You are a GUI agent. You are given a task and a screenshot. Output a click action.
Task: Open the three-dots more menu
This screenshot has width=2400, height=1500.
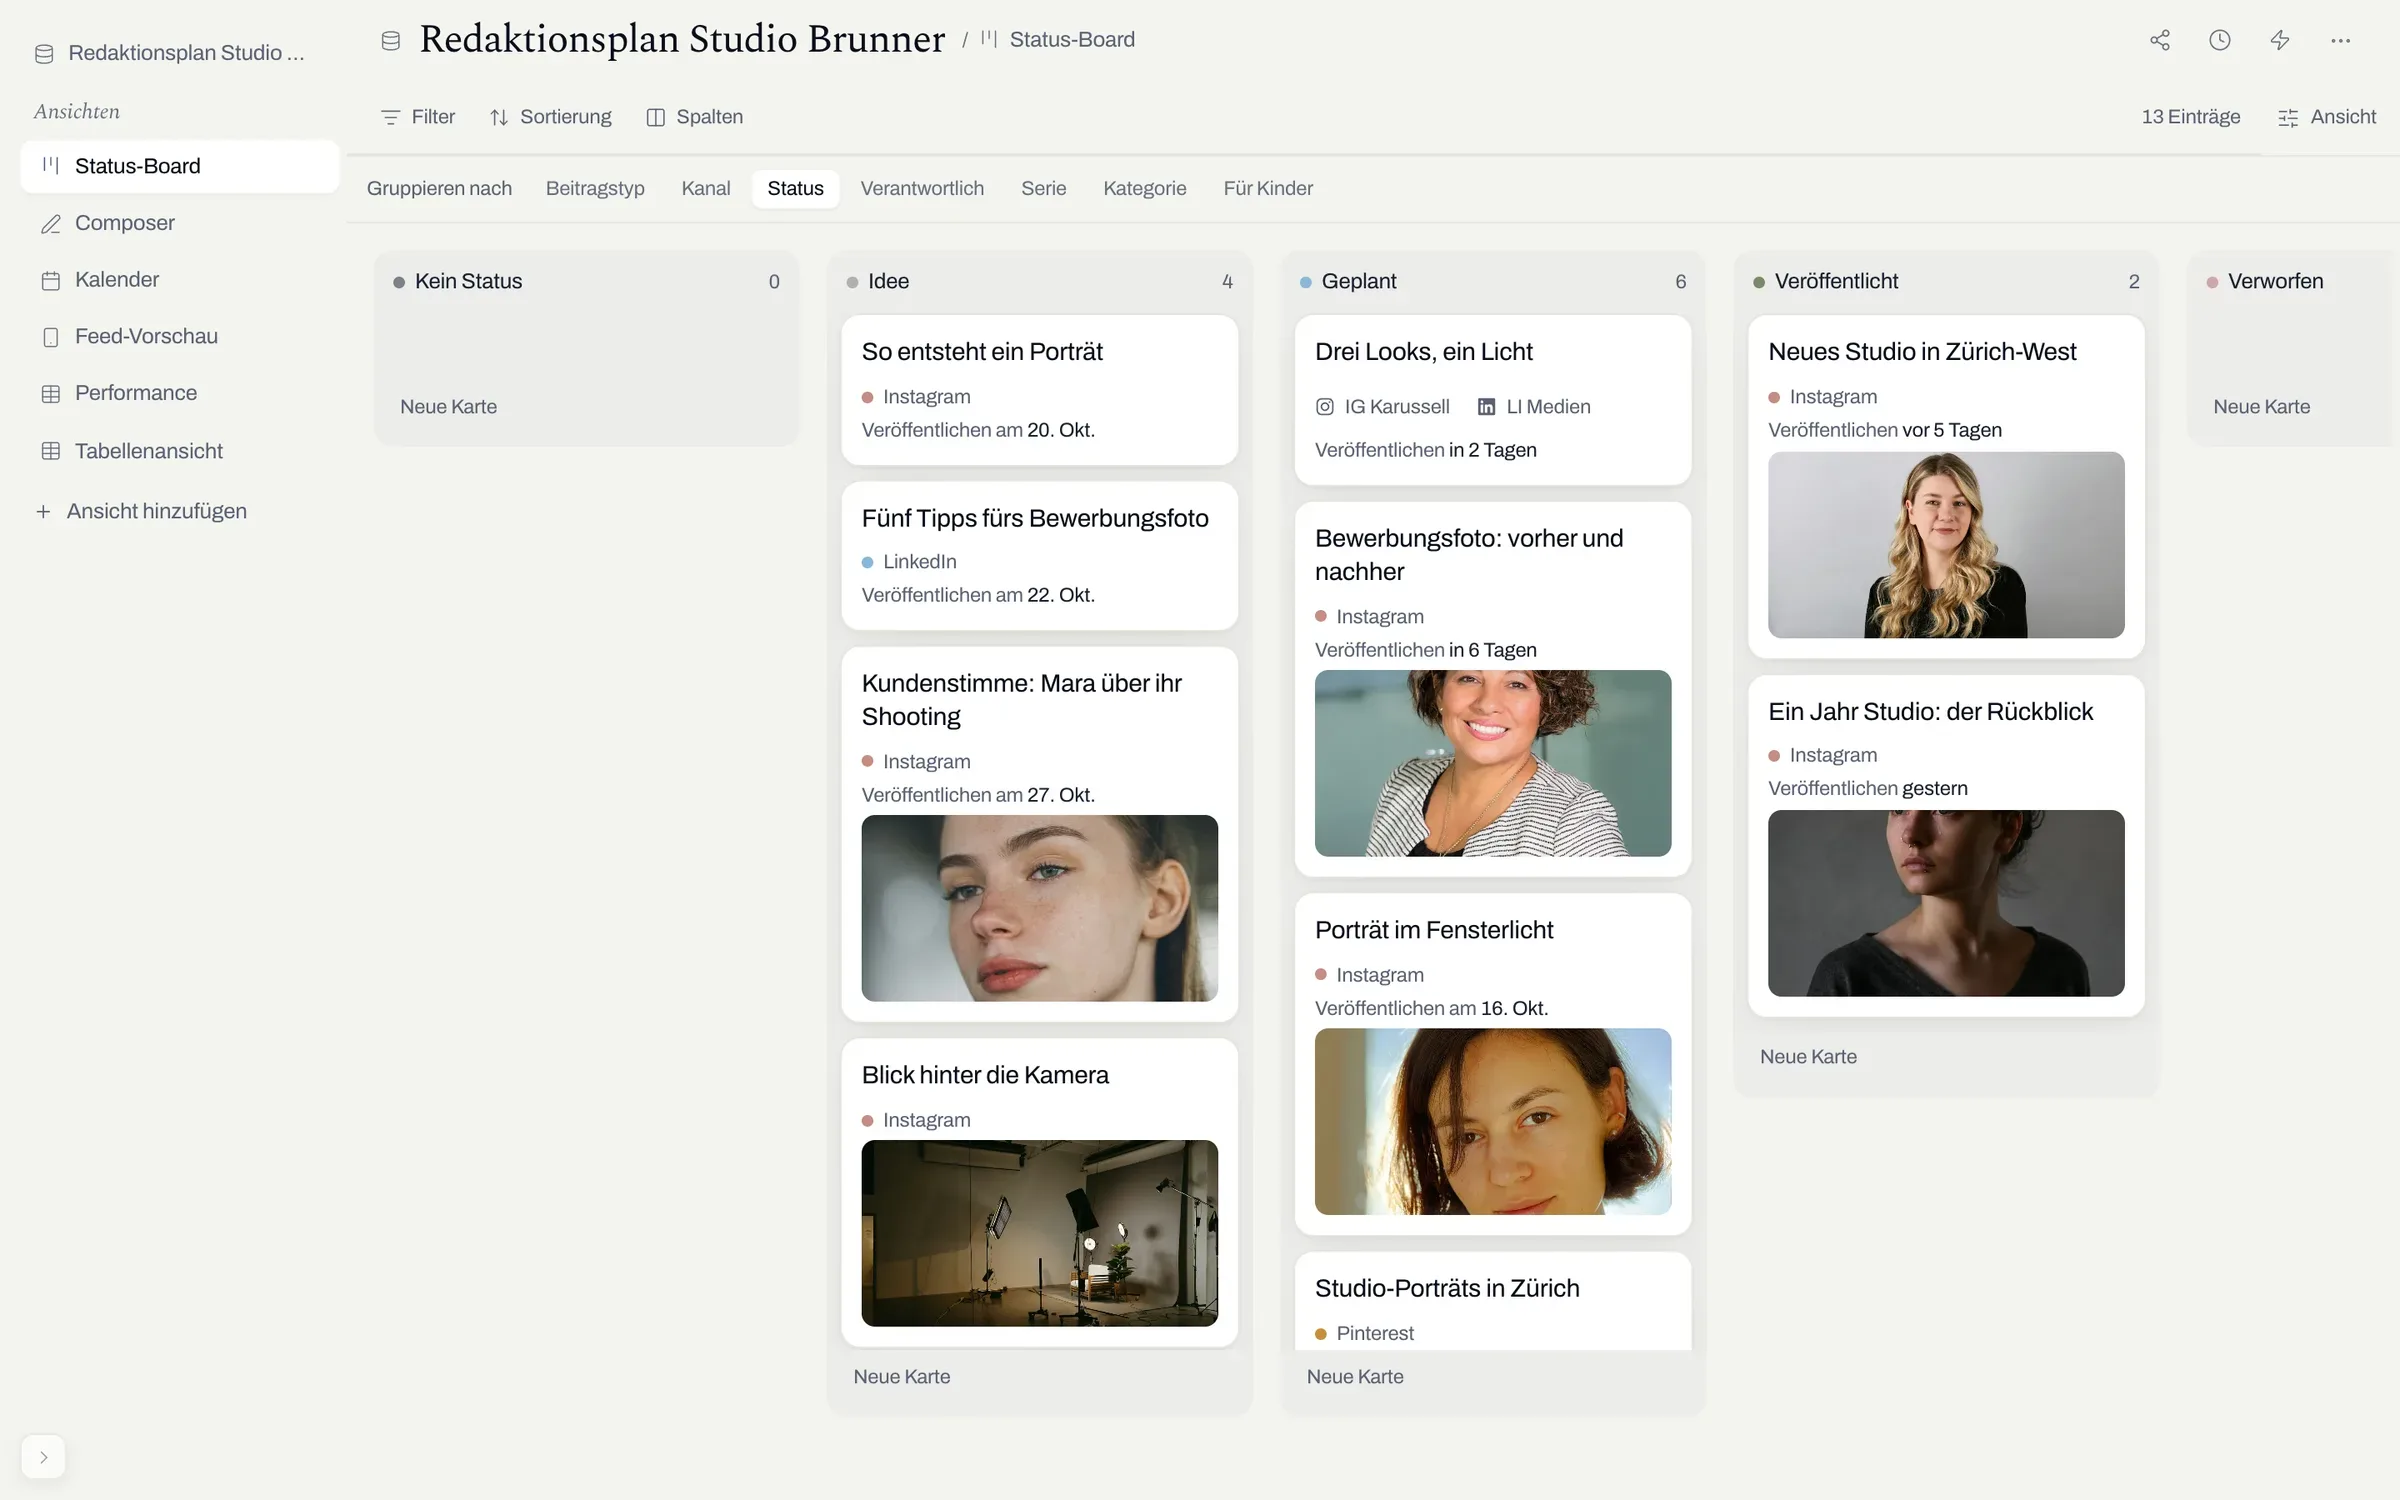coord(2340,40)
